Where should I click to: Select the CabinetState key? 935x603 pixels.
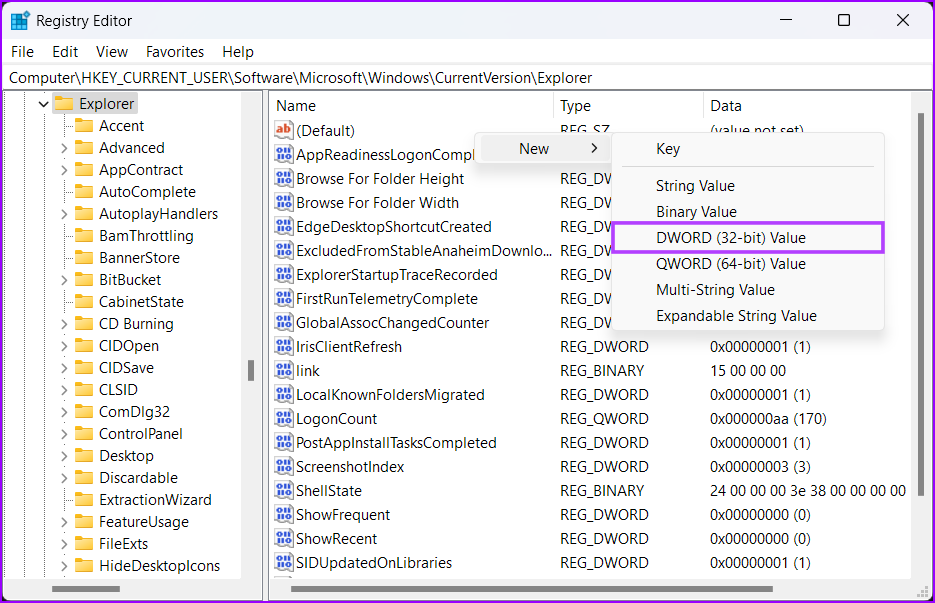pyautogui.click(x=141, y=302)
